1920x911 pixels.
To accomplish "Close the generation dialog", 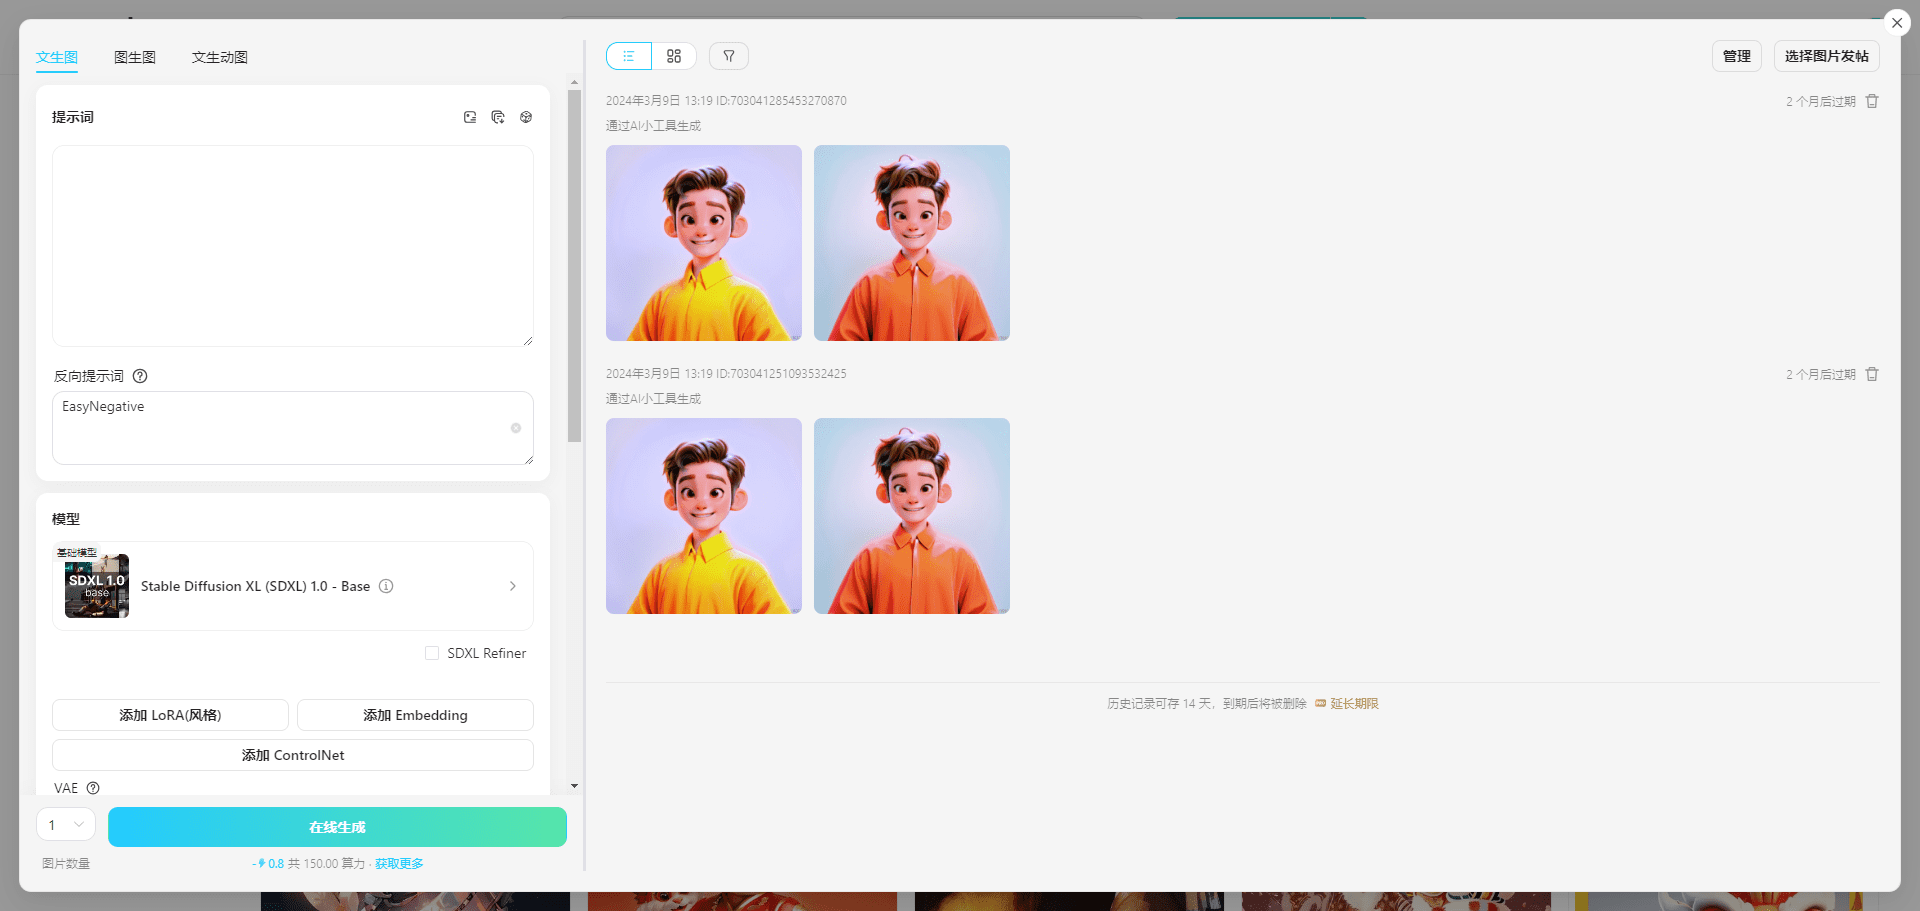I will coord(1897,23).
